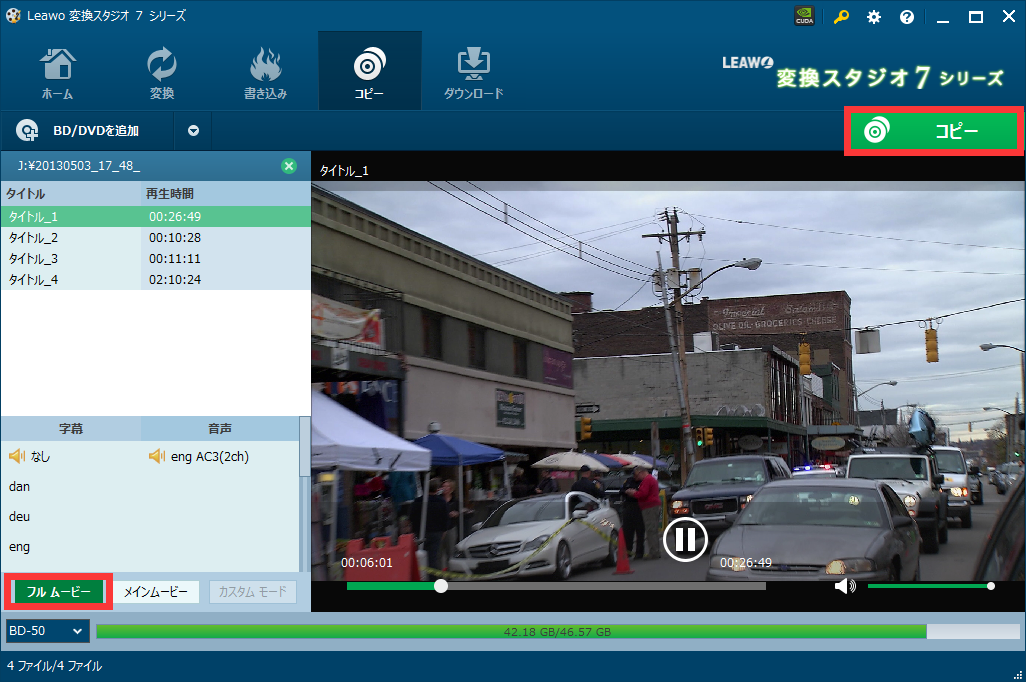The image size is (1026, 682).
Task: Click the green コピー button
Action: 933,131
